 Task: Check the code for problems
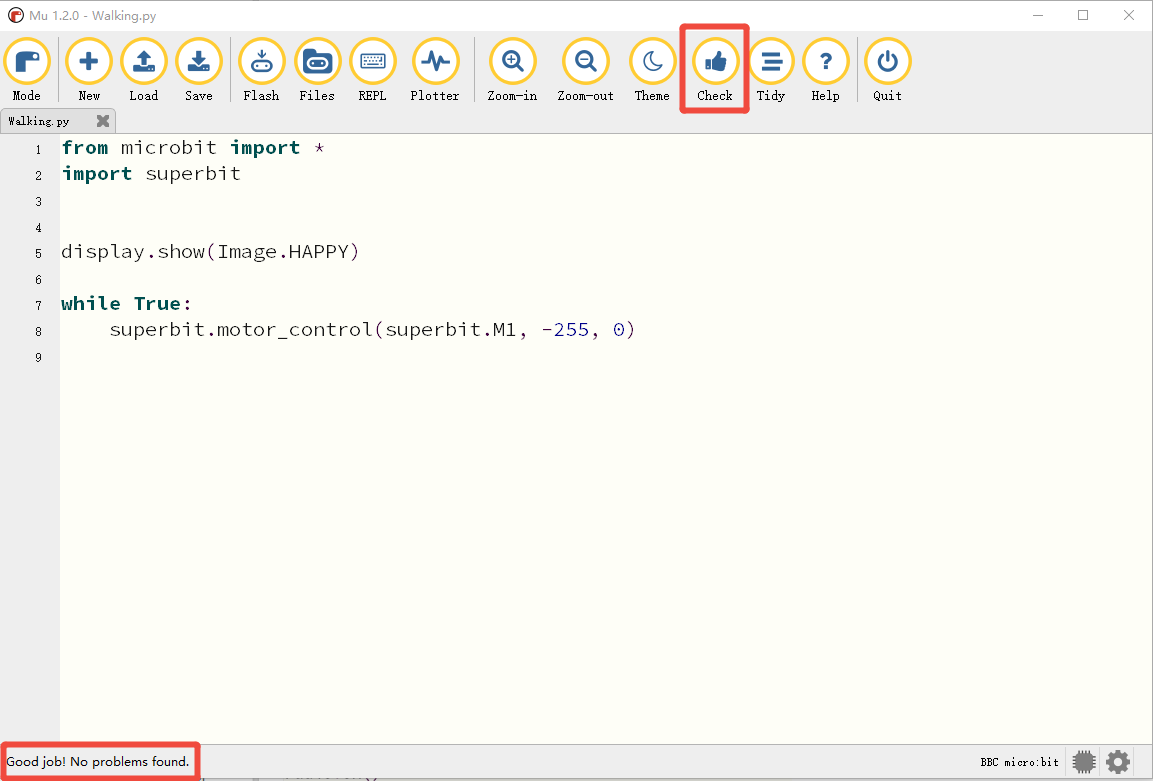click(715, 71)
